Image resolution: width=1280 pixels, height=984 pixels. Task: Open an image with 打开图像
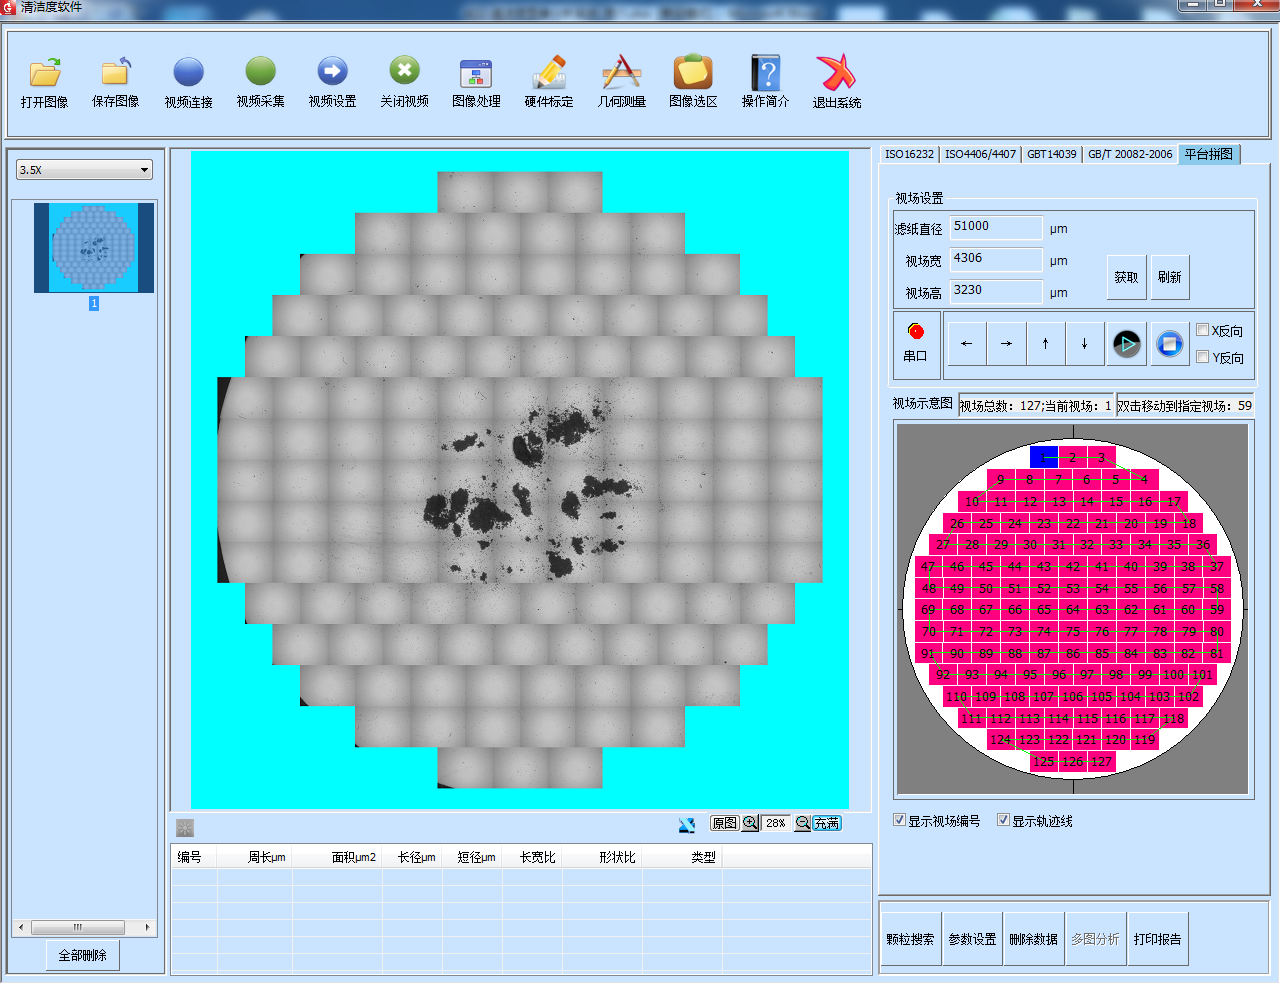click(45, 81)
